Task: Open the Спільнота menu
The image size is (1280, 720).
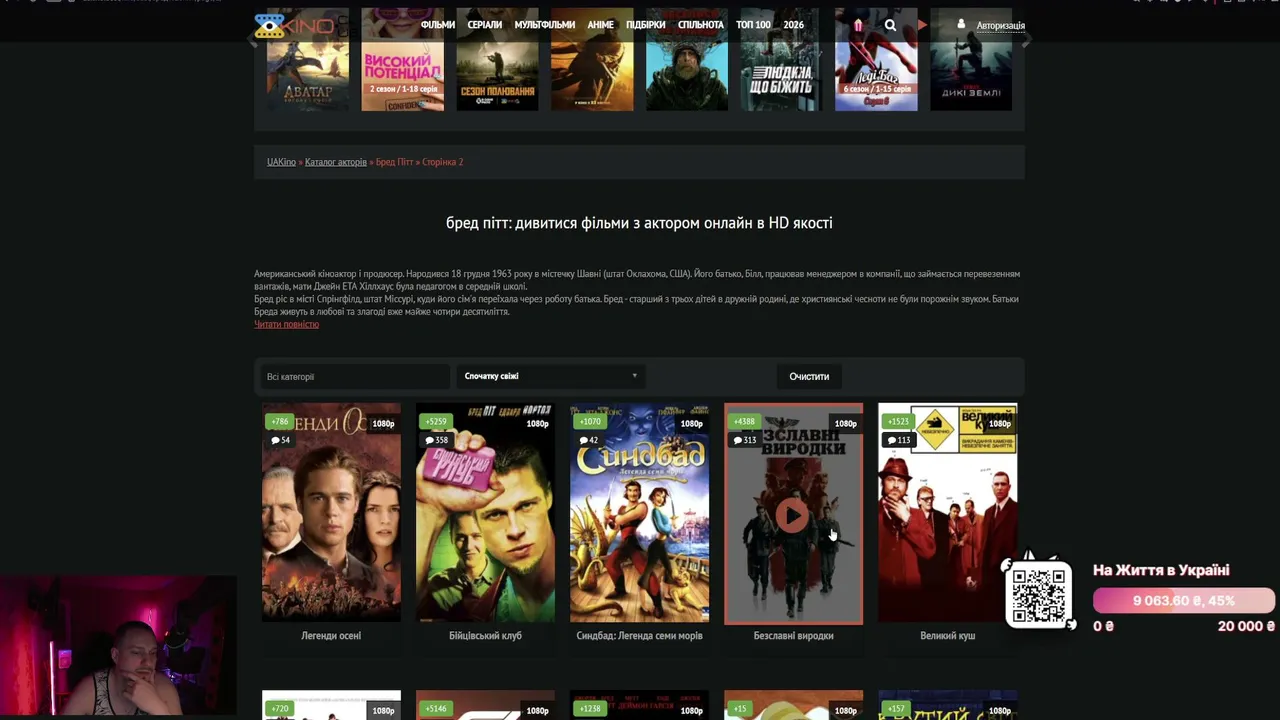Action: (x=700, y=25)
